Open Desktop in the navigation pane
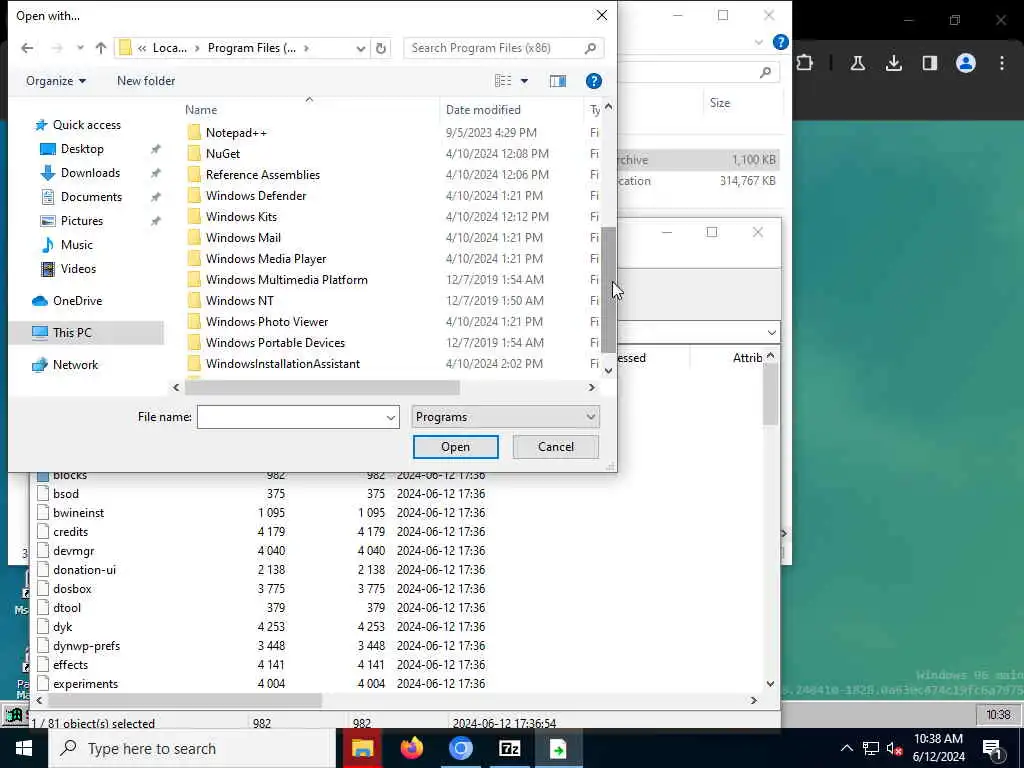This screenshot has height=768, width=1024. point(82,149)
